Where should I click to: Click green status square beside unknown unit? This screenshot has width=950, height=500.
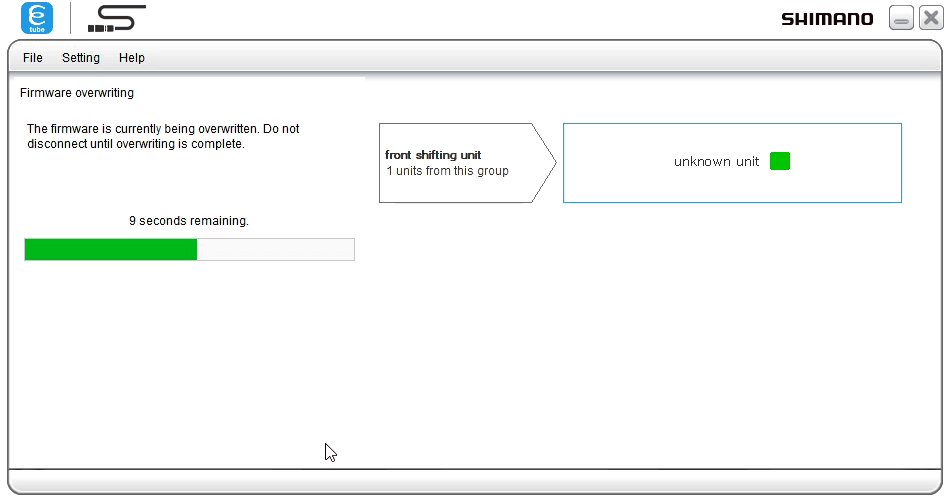point(780,161)
